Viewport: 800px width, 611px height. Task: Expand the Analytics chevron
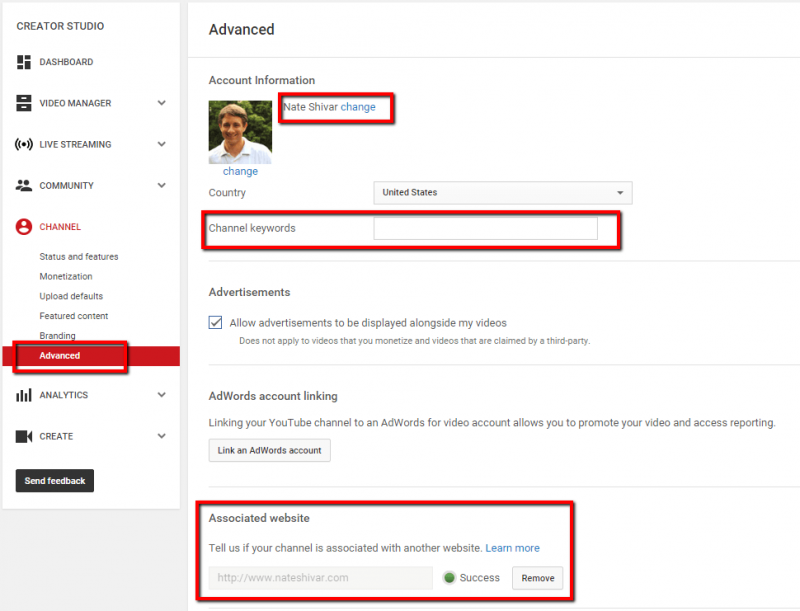point(162,395)
